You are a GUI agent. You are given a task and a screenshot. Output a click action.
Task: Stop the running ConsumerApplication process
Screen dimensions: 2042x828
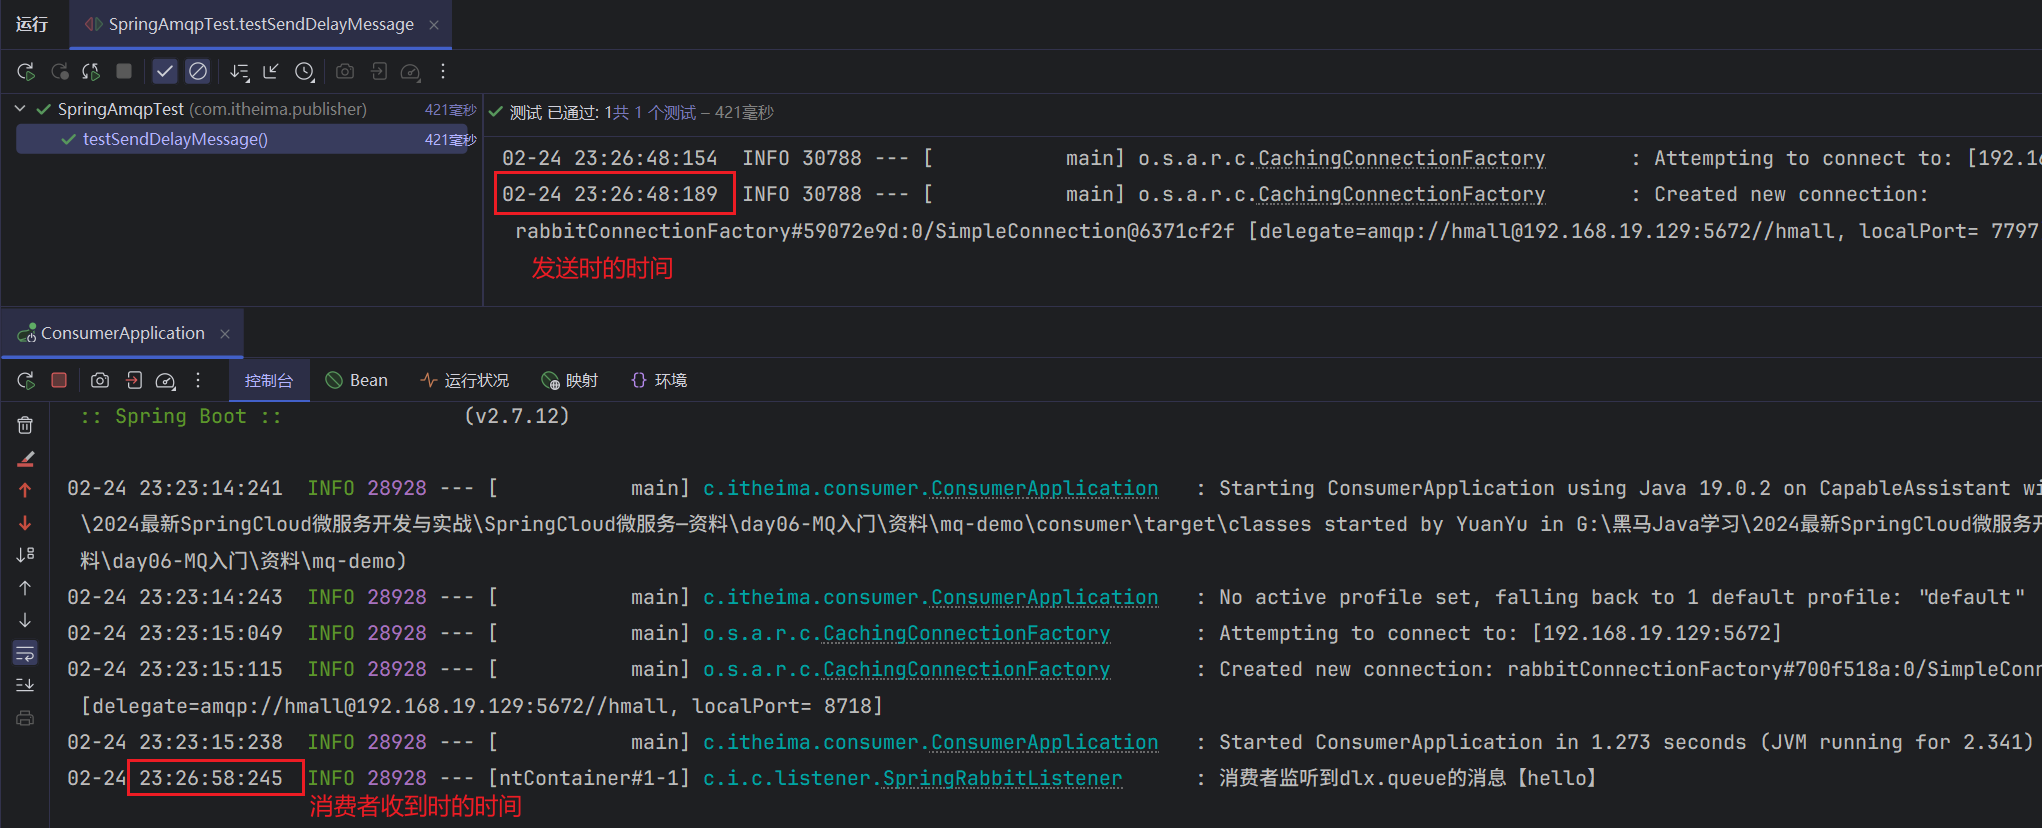coord(59,380)
